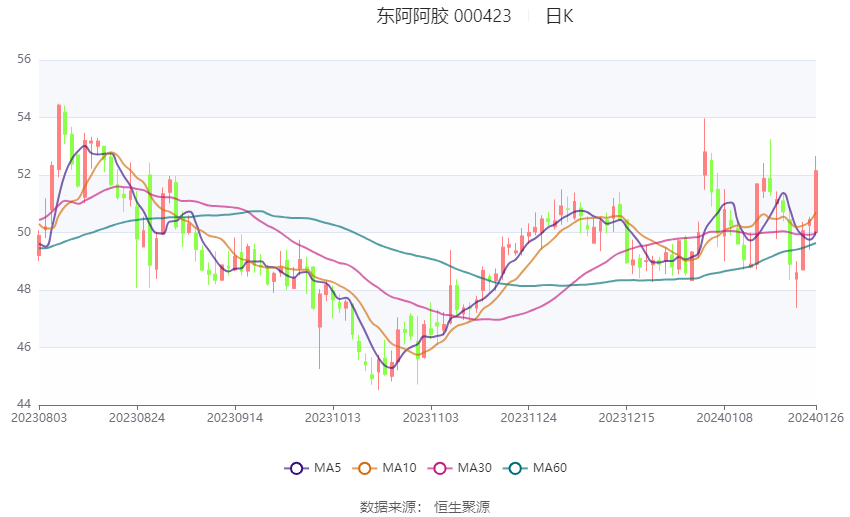Toggle the MA30 legend series
This screenshot has height=517, width=850.
pyautogui.click(x=460, y=468)
